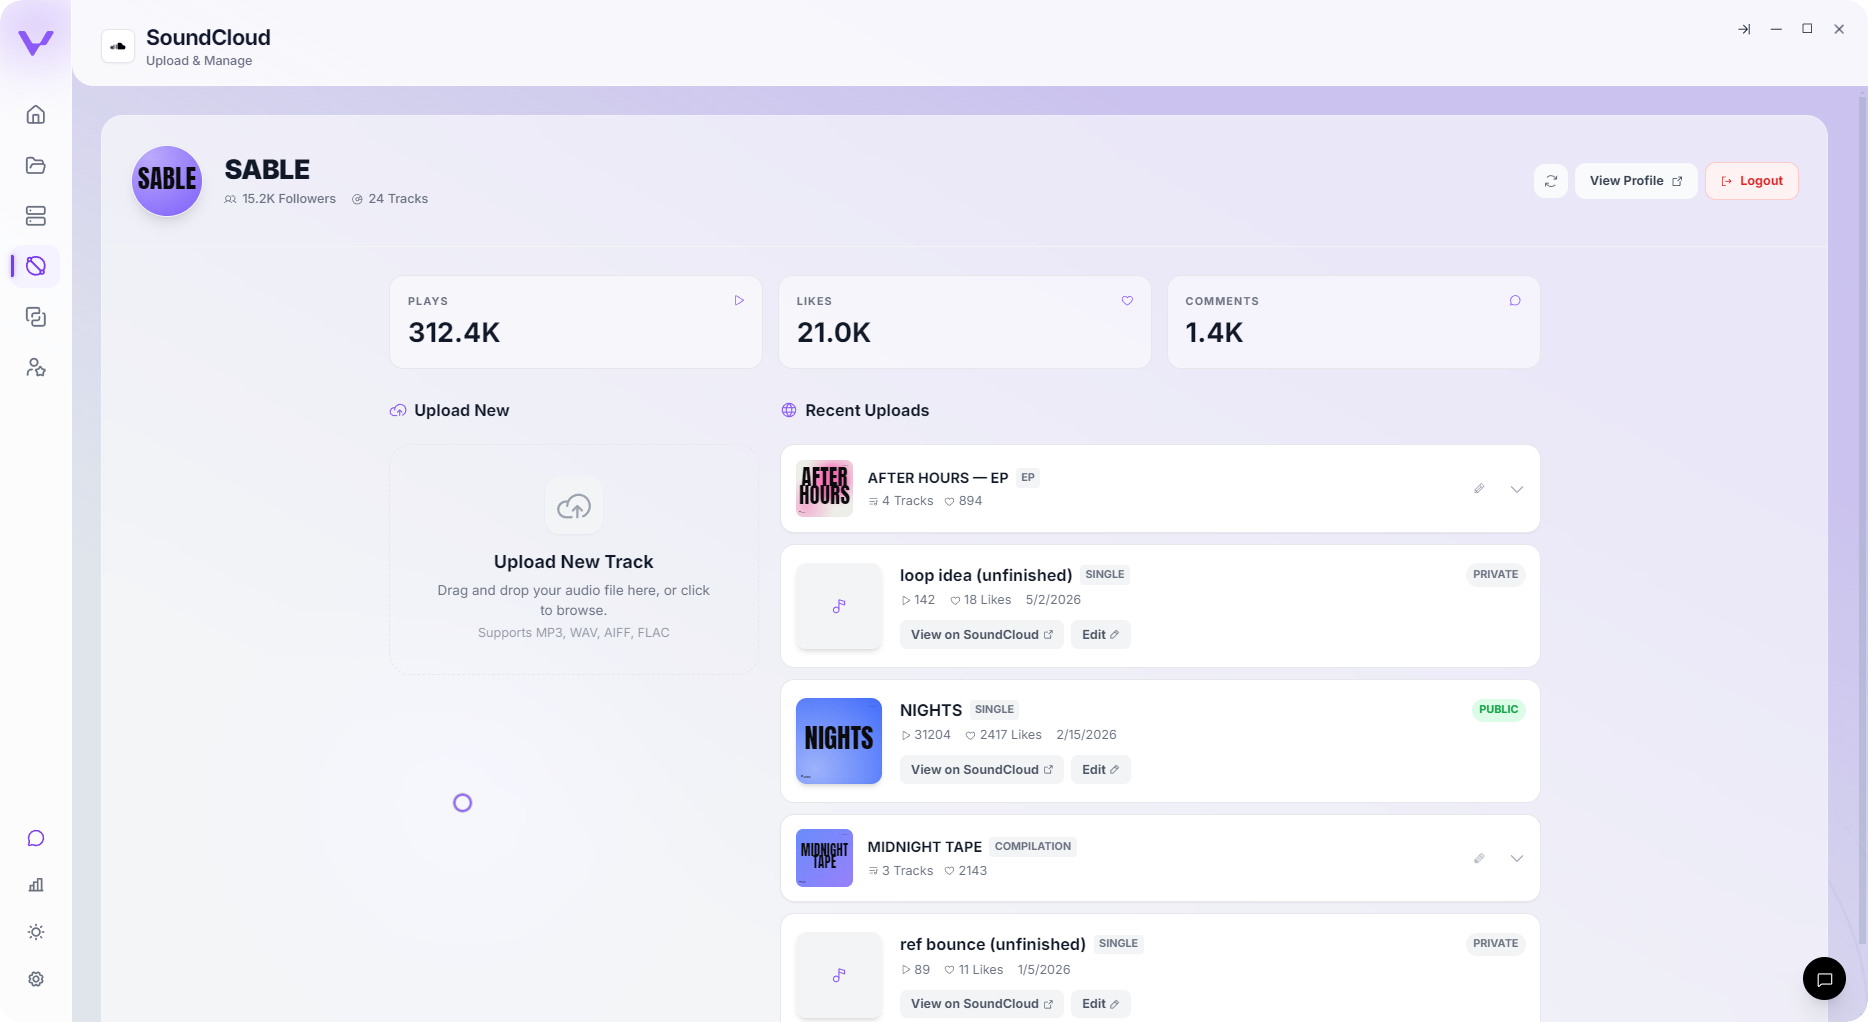Click the collapse panel arrow icon
This screenshot has height=1022, width=1868.
click(1744, 29)
